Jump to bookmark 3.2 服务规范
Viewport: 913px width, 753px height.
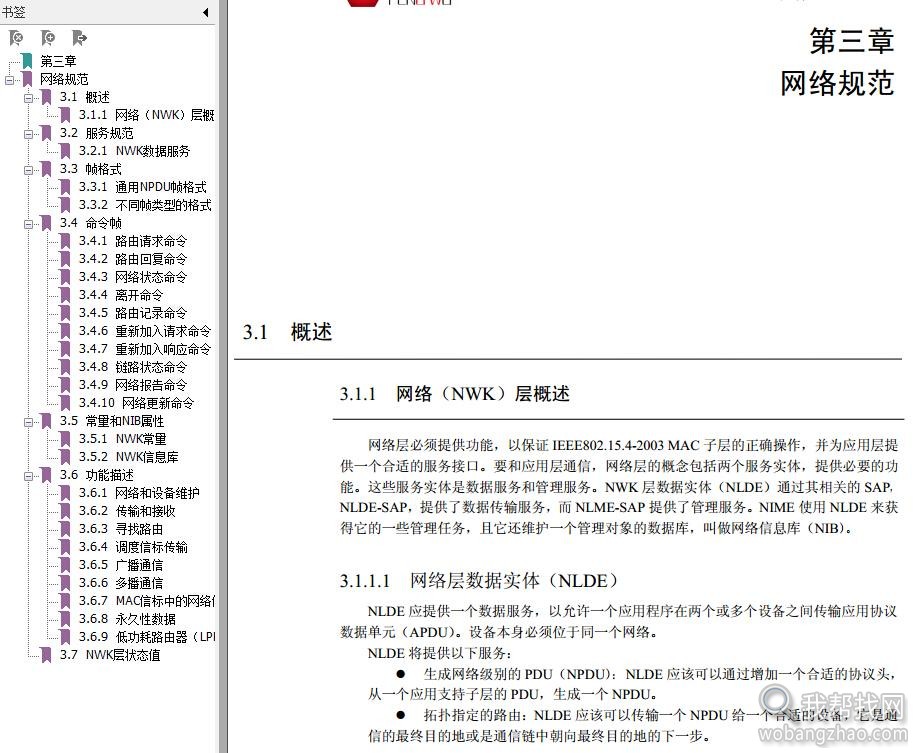click(96, 133)
